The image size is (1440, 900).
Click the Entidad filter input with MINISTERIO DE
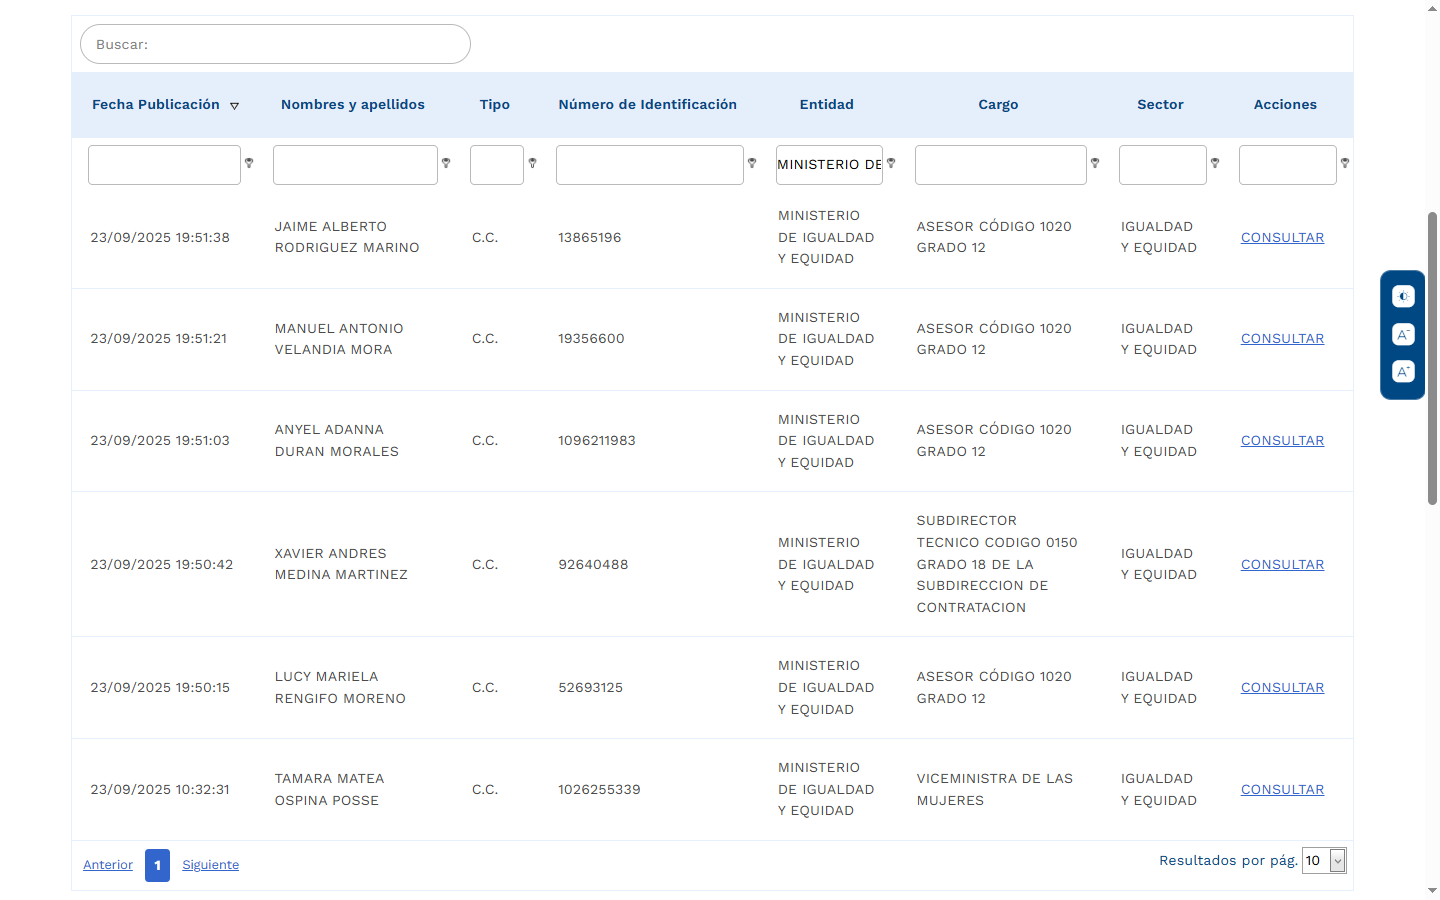click(829, 165)
